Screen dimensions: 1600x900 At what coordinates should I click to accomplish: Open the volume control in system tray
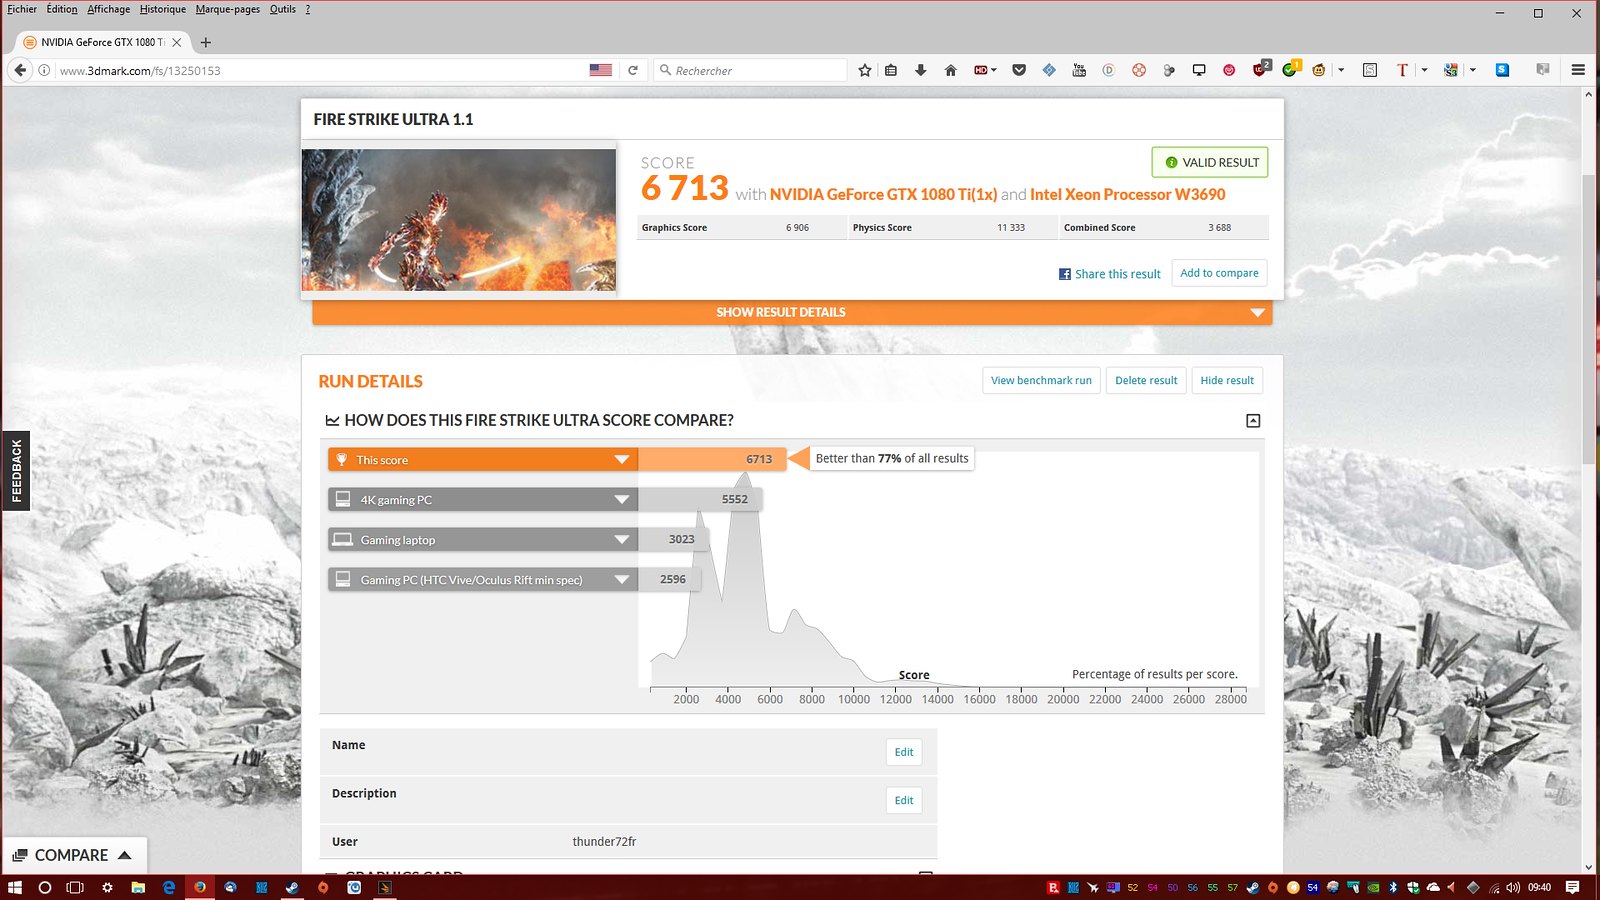click(1513, 887)
